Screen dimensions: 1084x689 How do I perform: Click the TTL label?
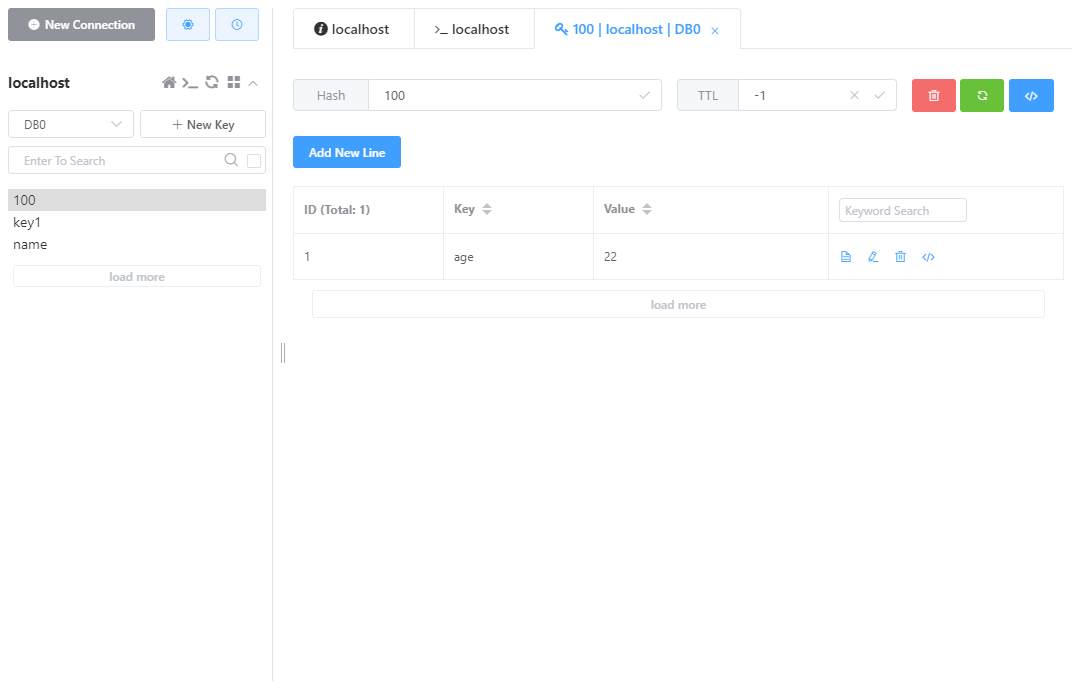[708, 95]
